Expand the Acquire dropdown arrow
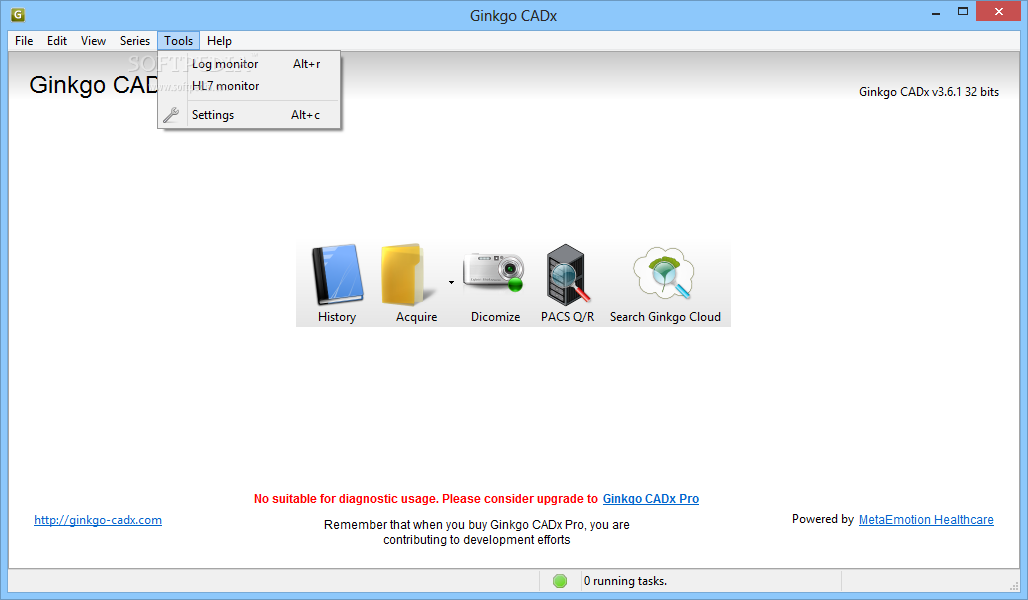This screenshot has height=600, width=1028. tap(451, 283)
